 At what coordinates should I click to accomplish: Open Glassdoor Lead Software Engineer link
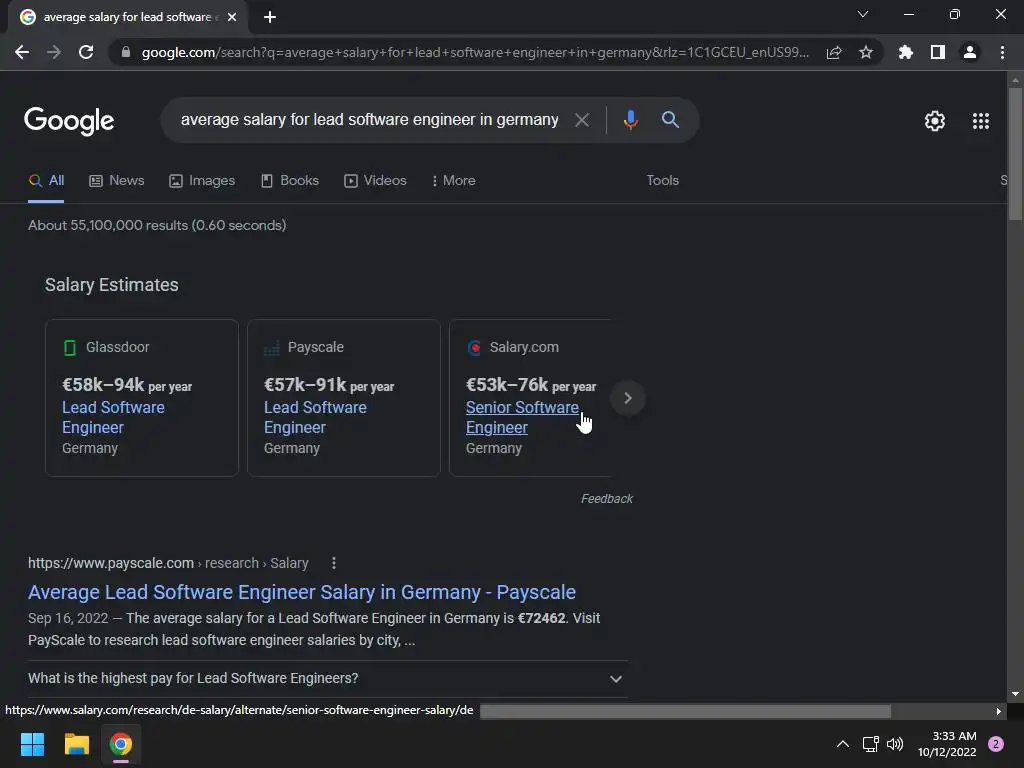(113, 417)
